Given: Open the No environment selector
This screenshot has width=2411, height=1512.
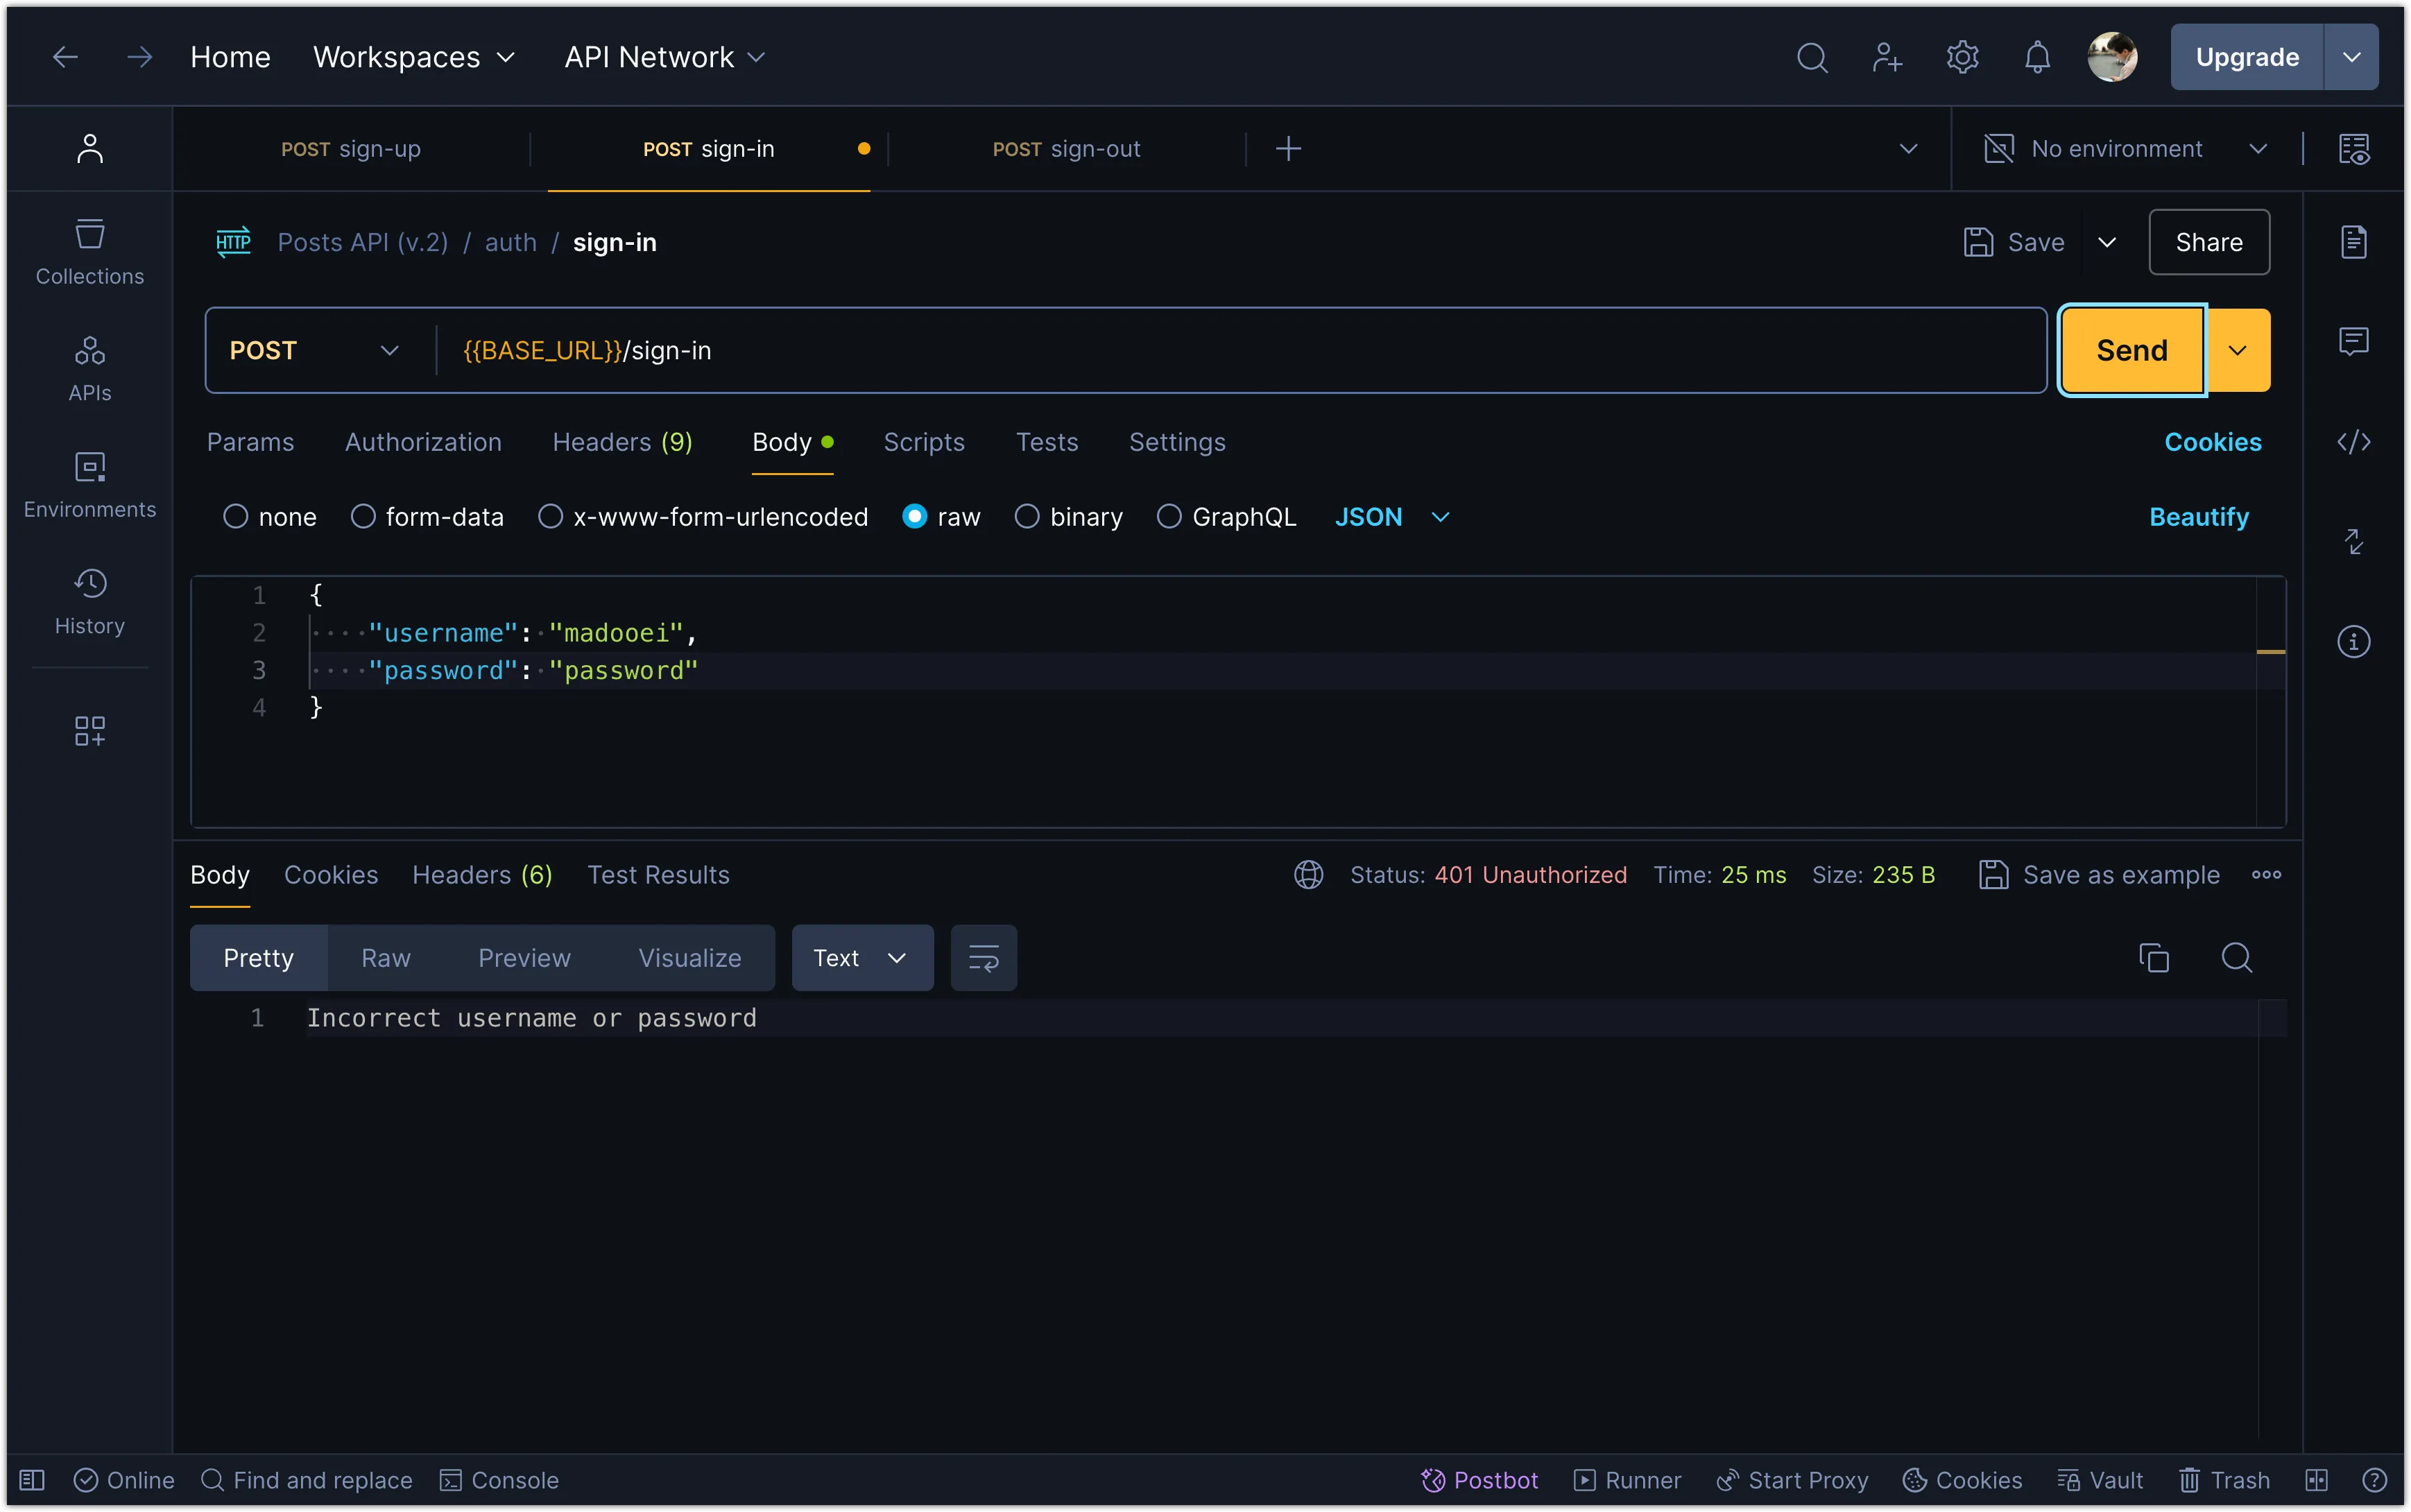Looking at the screenshot, I should point(2124,149).
